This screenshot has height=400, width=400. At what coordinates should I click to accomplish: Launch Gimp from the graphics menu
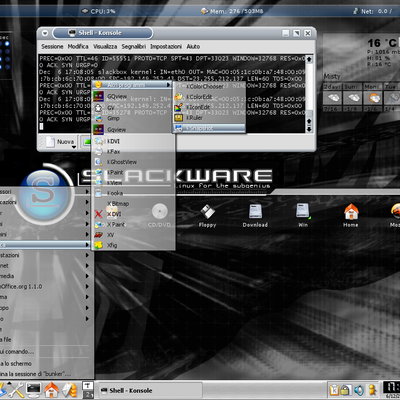tap(132, 118)
